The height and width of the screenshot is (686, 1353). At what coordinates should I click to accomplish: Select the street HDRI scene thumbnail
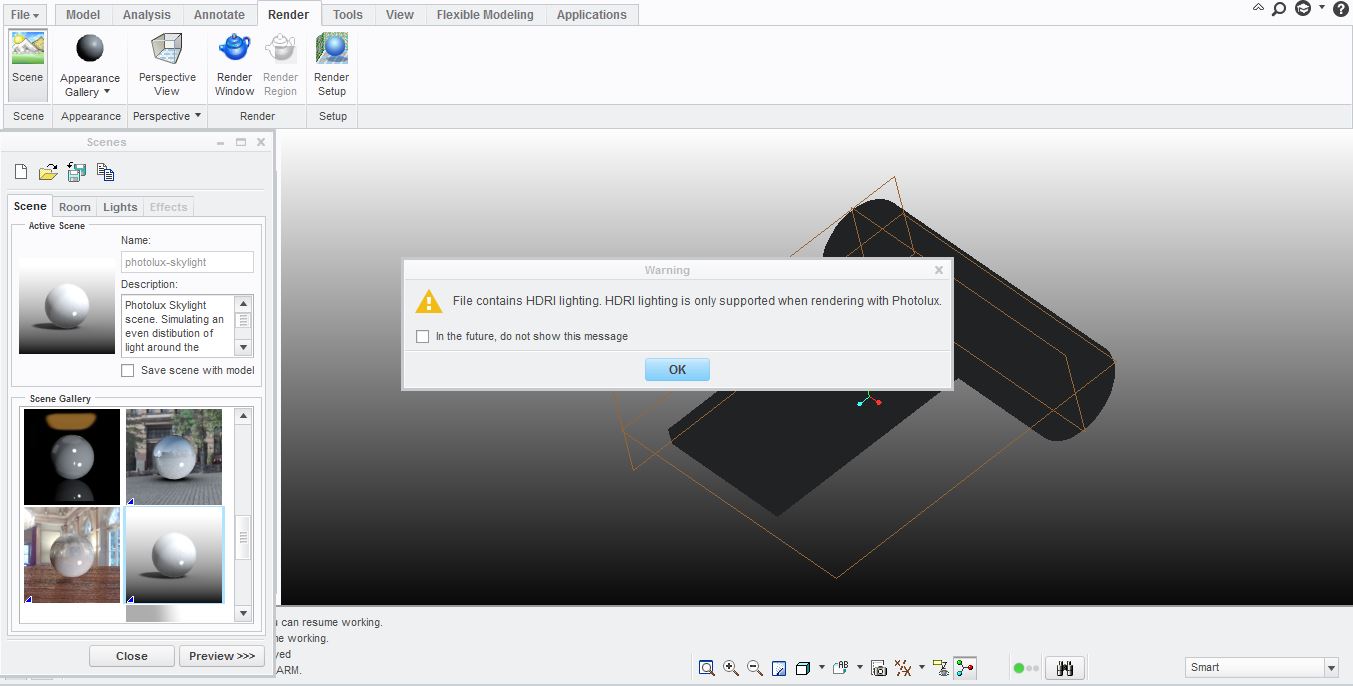coord(174,456)
